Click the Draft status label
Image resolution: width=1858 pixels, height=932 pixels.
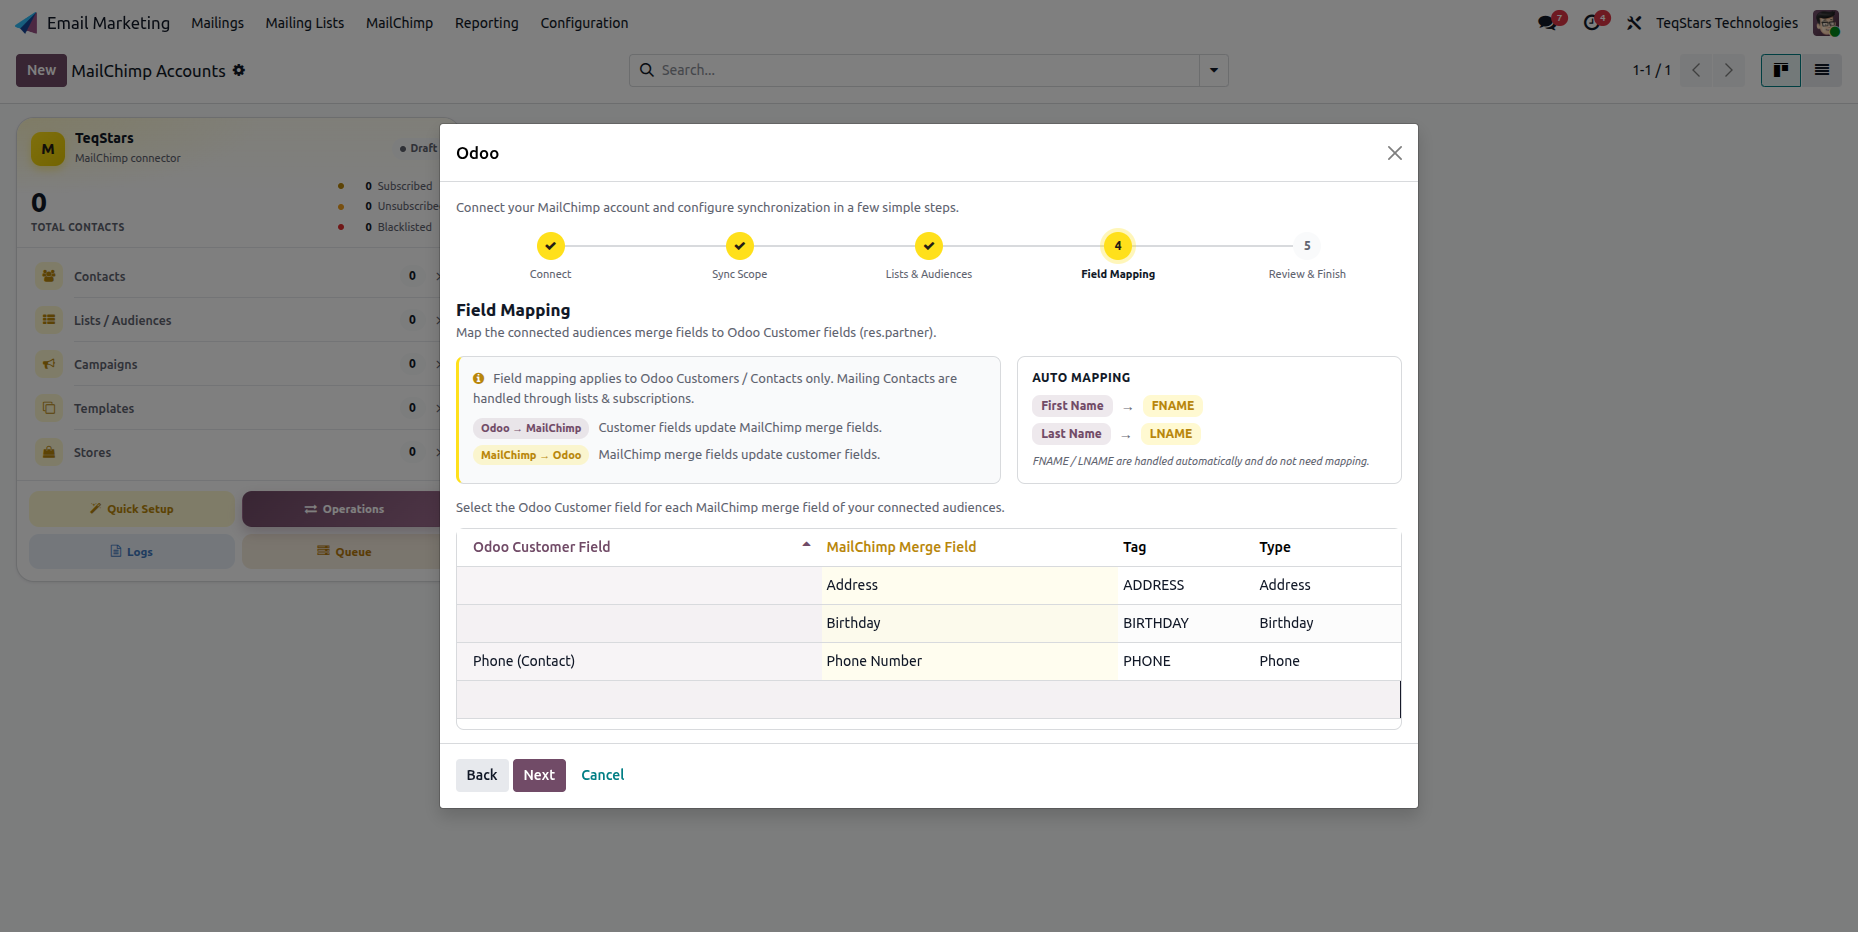[419, 148]
